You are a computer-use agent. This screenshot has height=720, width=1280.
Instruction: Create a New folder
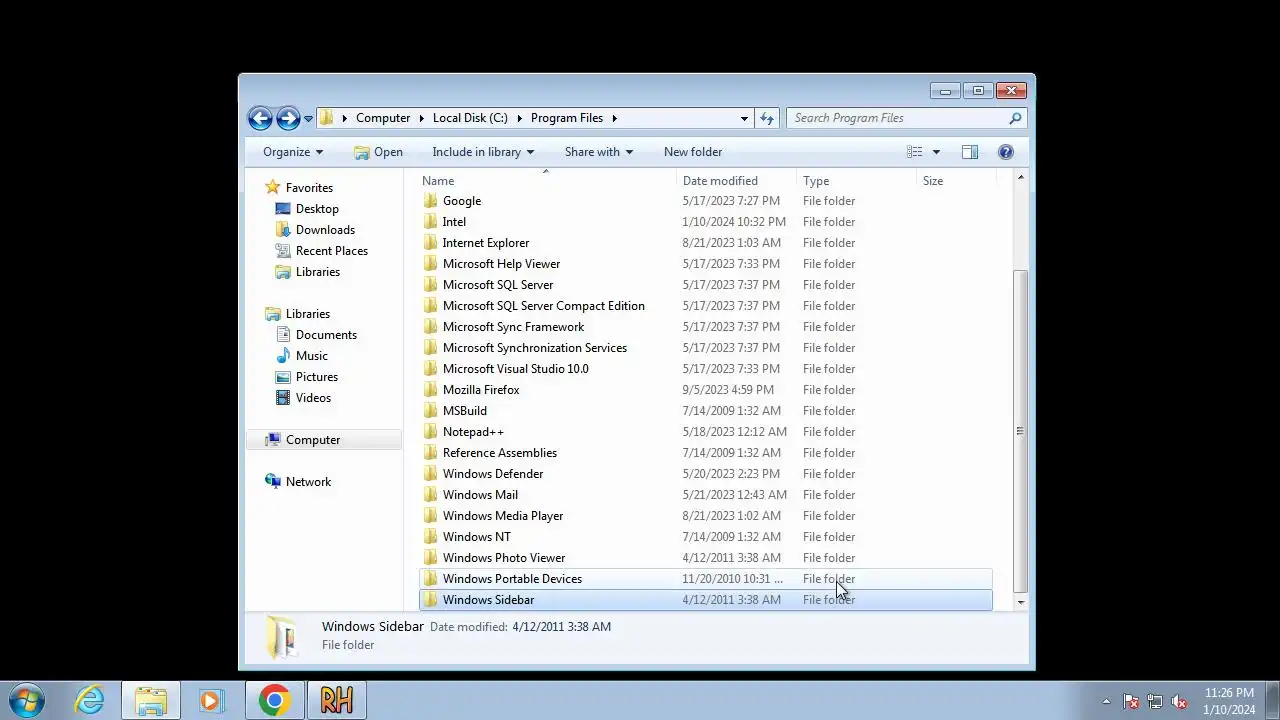click(x=693, y=152)
